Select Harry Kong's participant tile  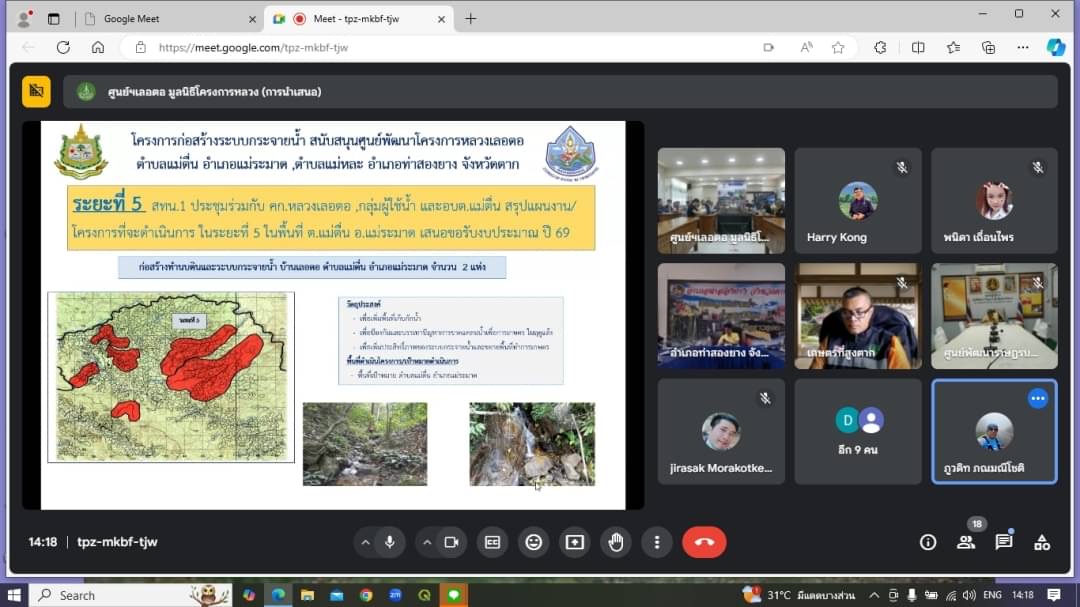pyautogui.click(x=857, y=200)
